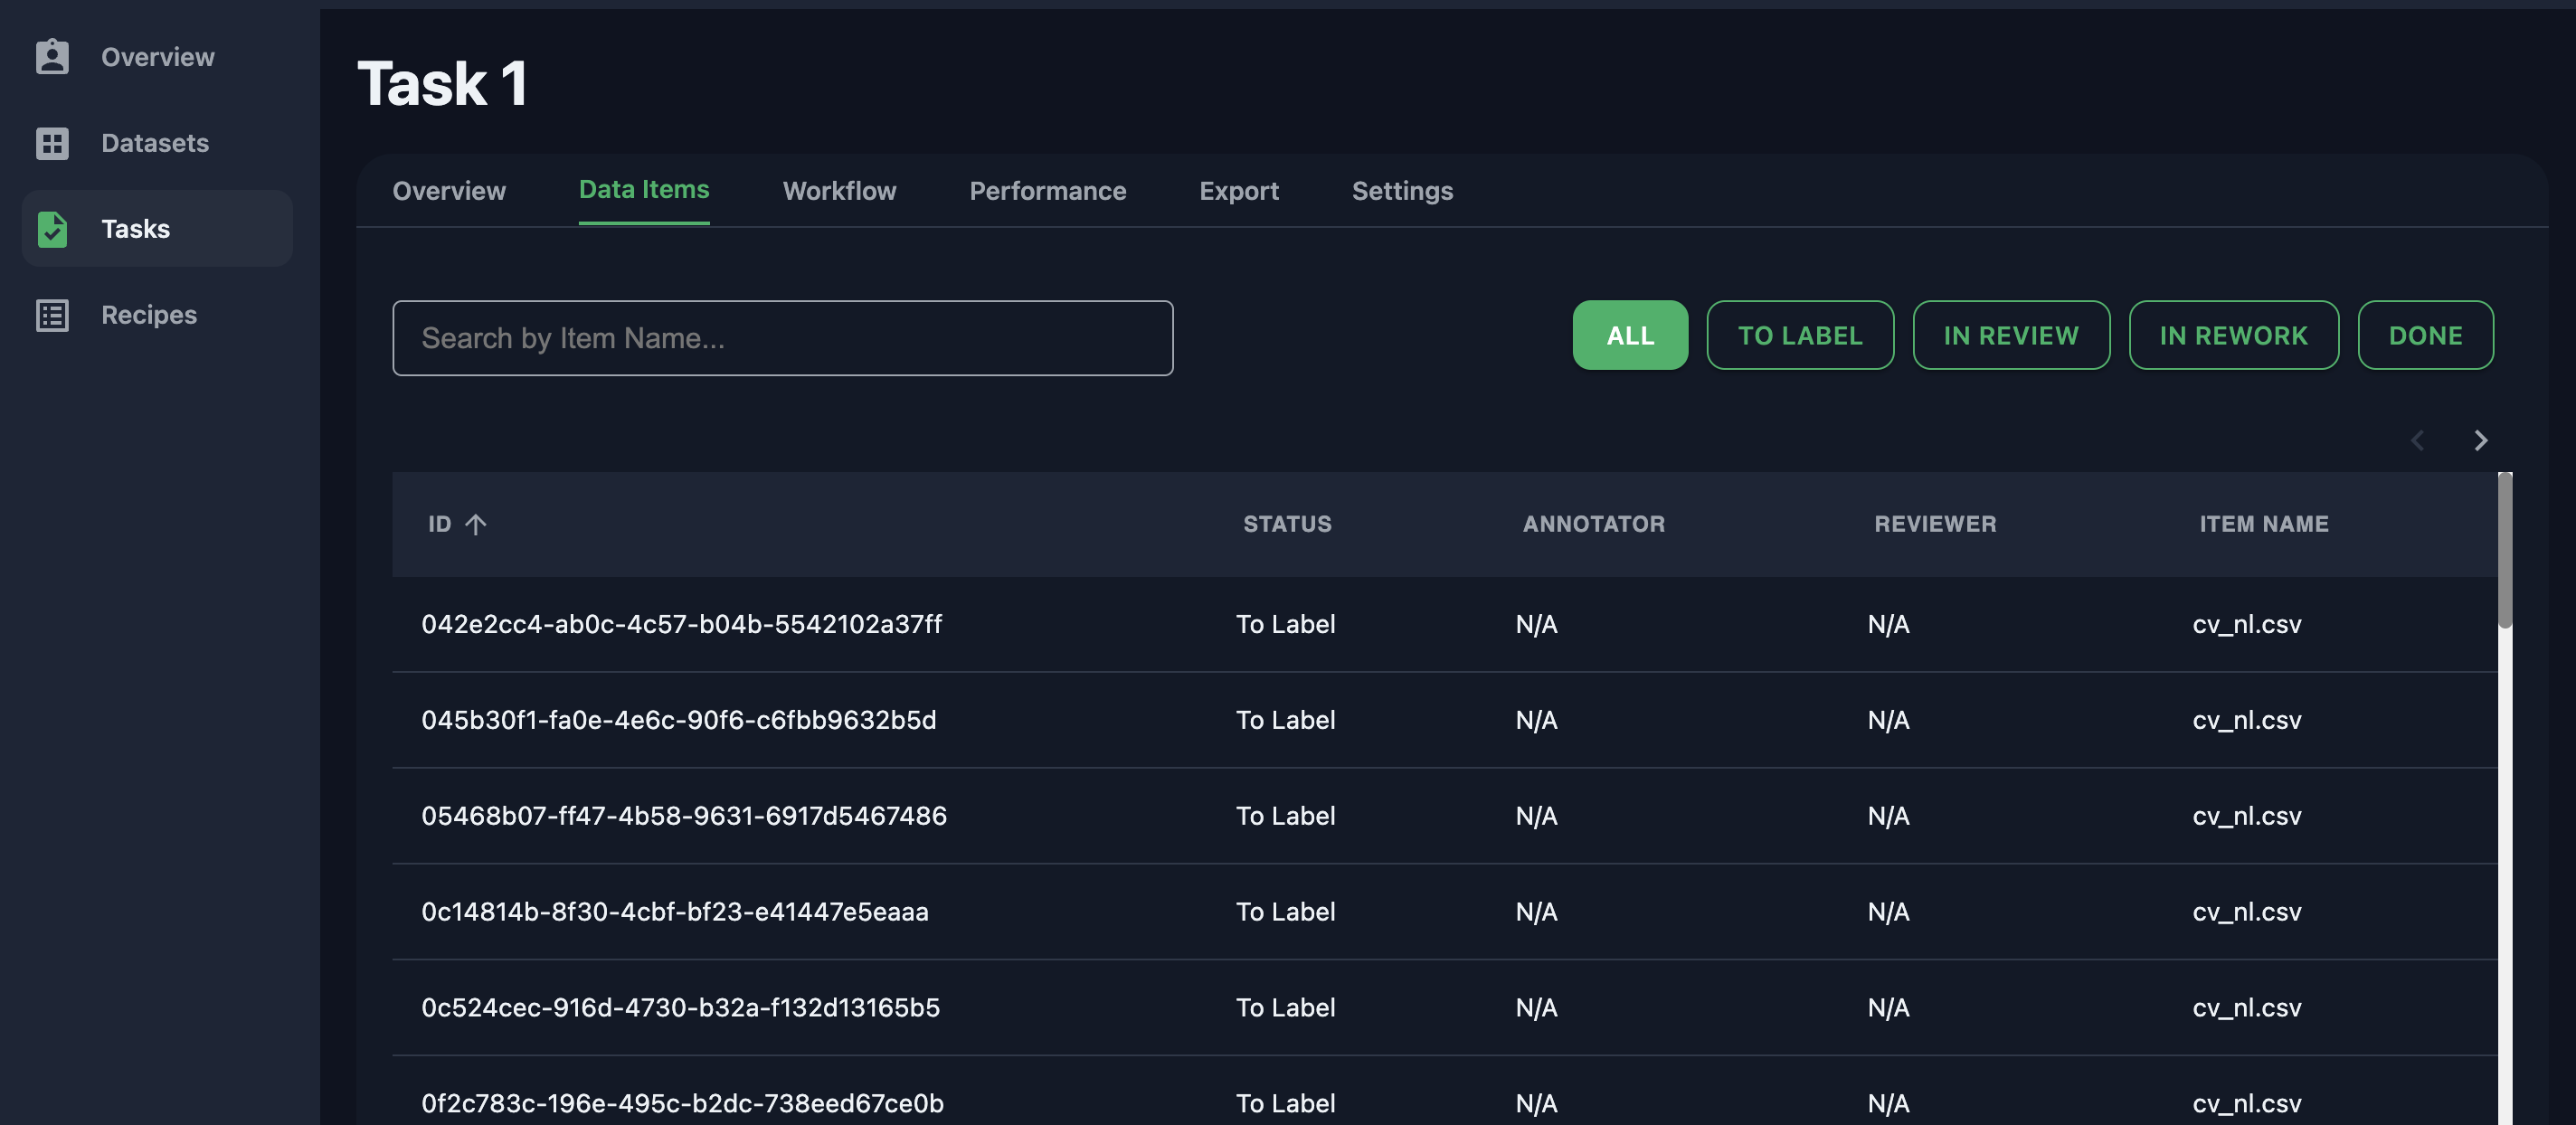Select row 0c524cec-916d-4730-b32a-f132d13165b5
The image size is (2576, 1125).
point(1444,1008)
